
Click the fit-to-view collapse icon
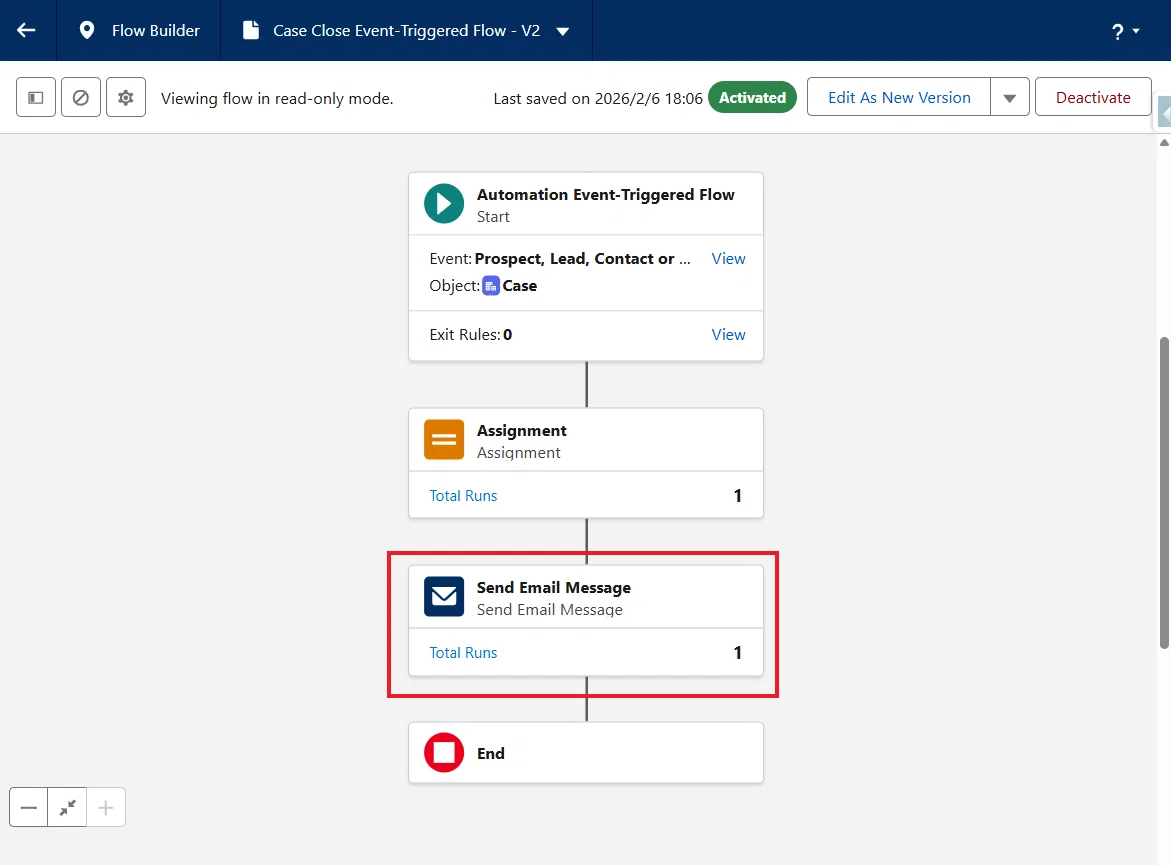(67, 807)
